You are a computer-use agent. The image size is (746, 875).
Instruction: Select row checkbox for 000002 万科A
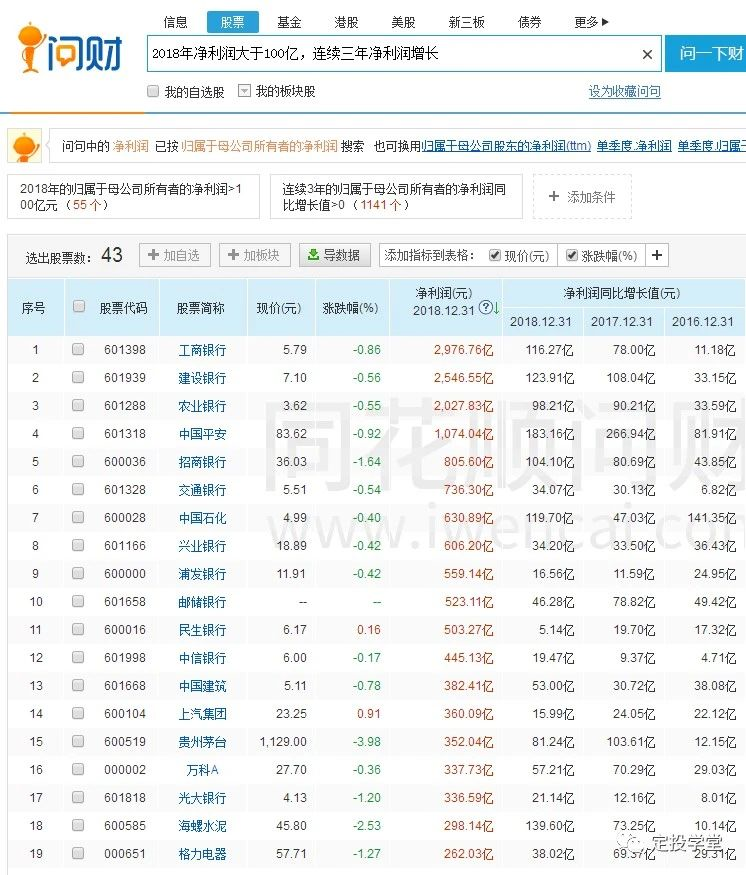point(78,769)
